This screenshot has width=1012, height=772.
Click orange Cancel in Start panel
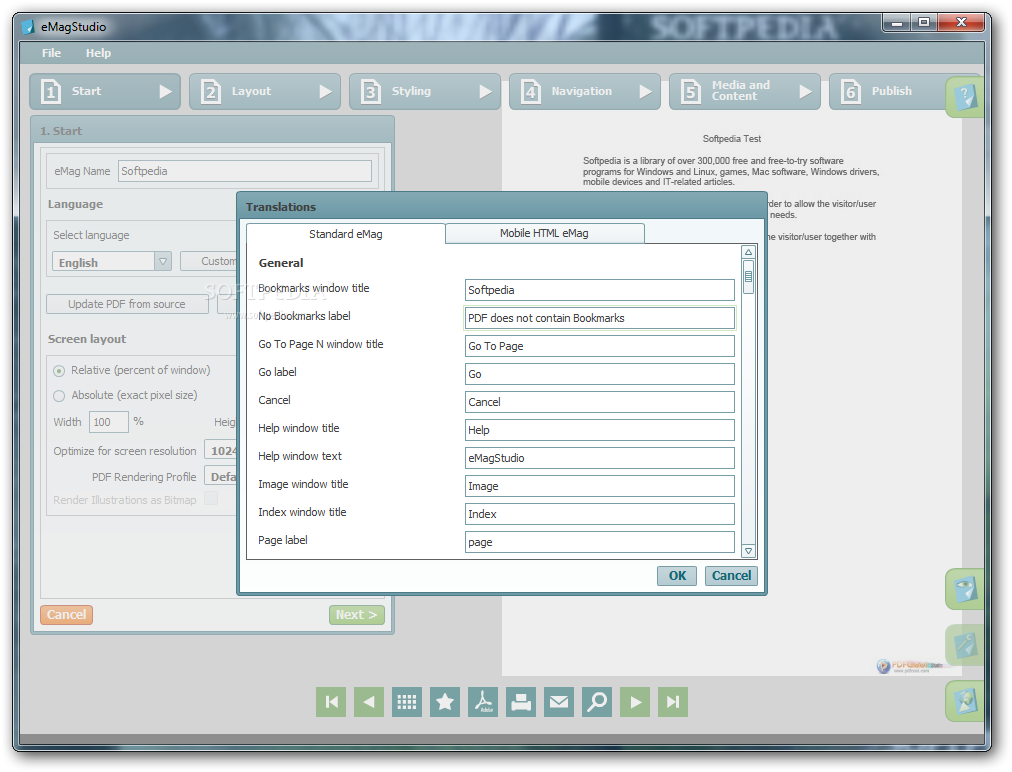pyautogui.click(x=66, y=615)
